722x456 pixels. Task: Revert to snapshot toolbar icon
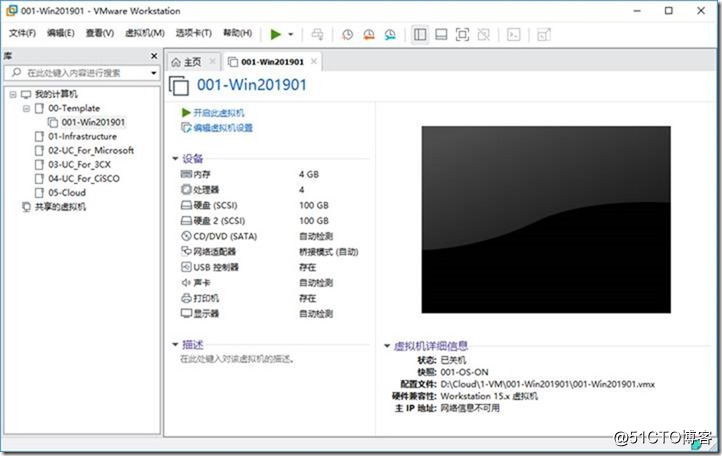pyautogui.click(x=369, y=34)
